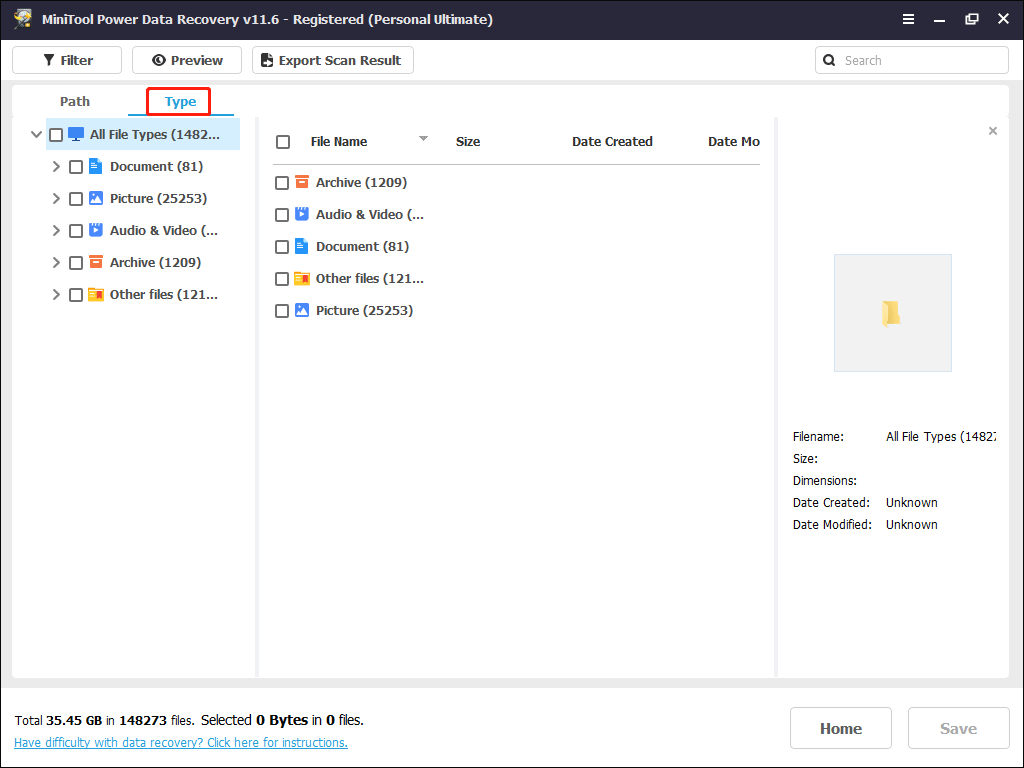
Task: Switch to the Path tab
Action: coord(75,101)
